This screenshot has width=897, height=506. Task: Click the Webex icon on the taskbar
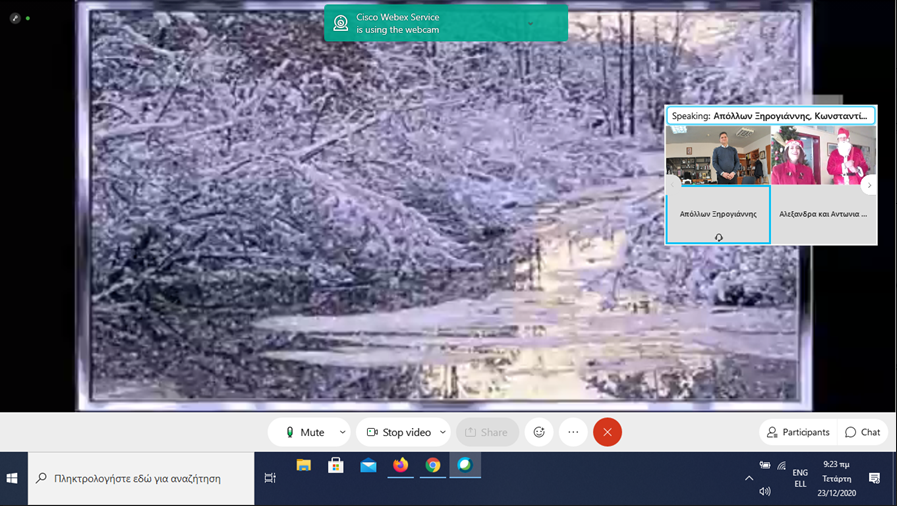pyautogui.click(x=465, y=465)
